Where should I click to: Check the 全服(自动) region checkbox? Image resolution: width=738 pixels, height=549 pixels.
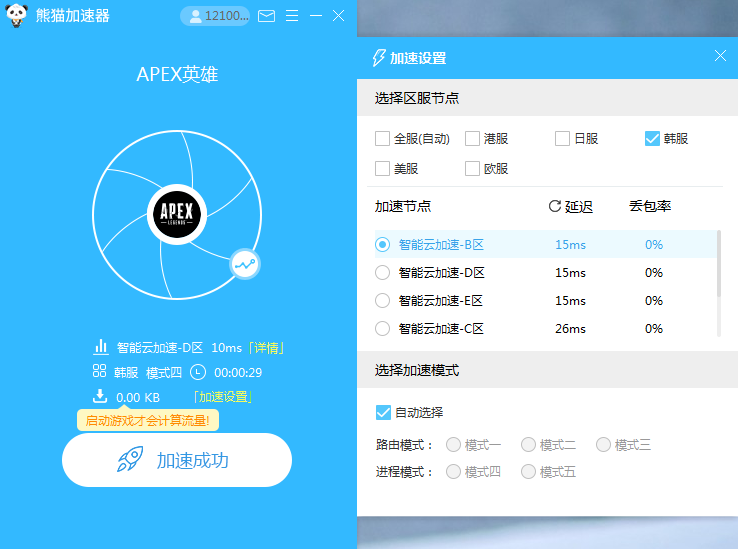(x=382, y=139)
